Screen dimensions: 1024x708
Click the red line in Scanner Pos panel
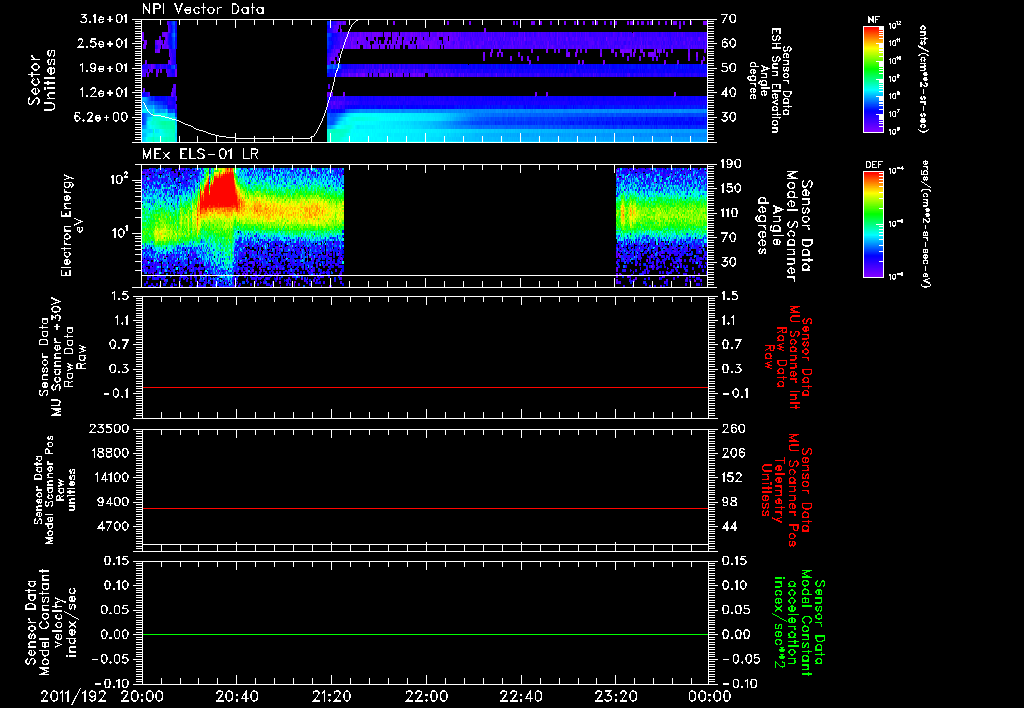click(x=425, y=508)
